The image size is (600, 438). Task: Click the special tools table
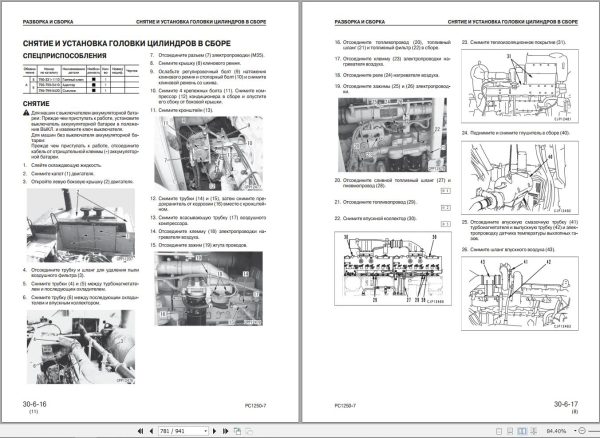tap(81, 79)
